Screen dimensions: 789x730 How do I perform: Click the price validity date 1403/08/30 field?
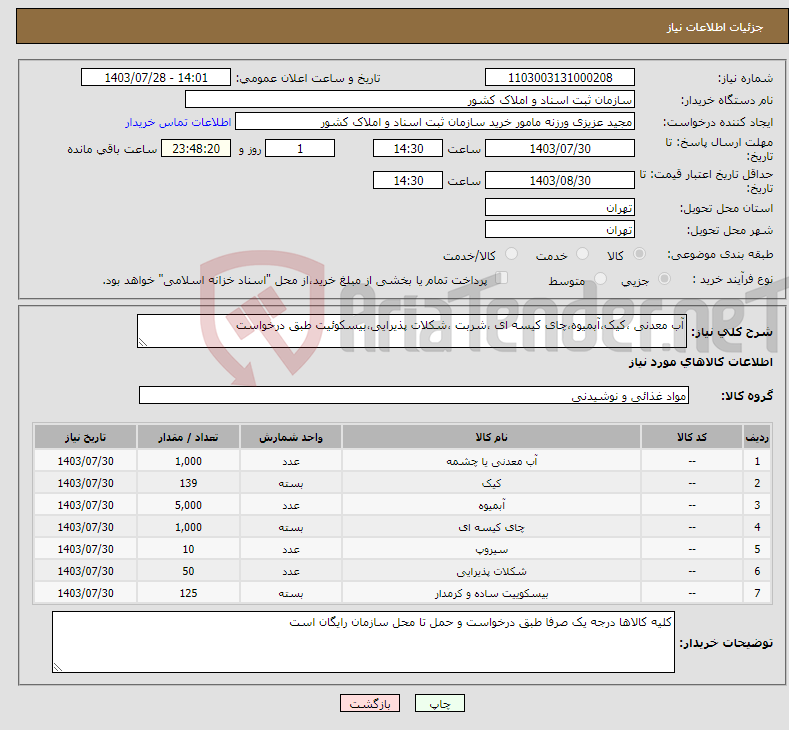click(x=560, y=180)
